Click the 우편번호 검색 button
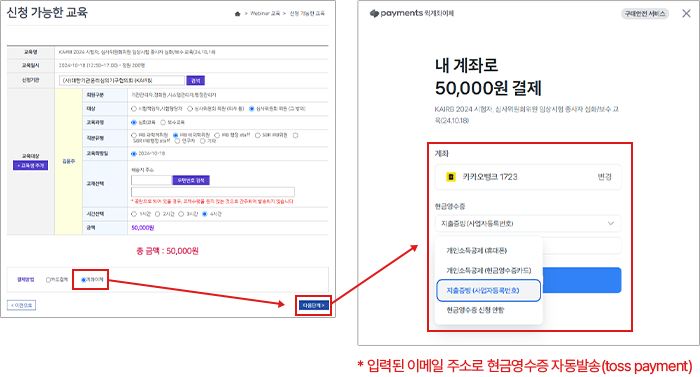This screenshot has width=700, height=377. [191, 180]
